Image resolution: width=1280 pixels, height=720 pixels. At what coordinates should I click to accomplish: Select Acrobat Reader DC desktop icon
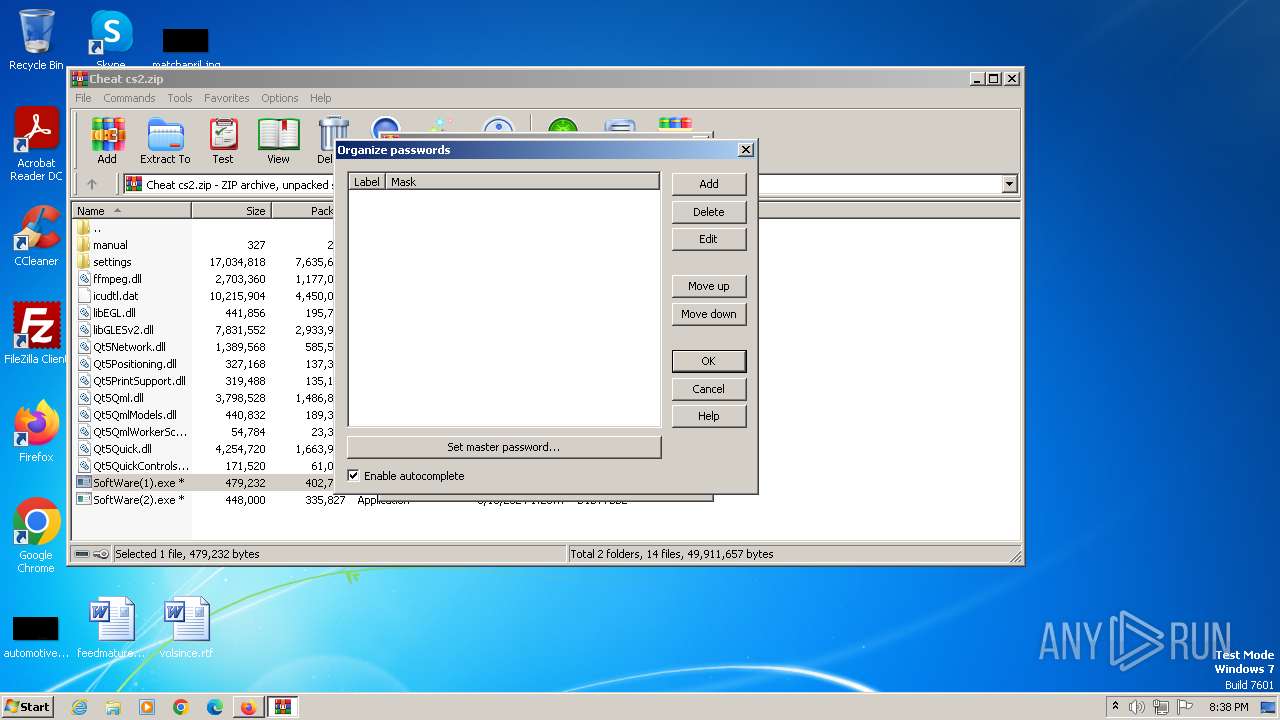[36, 145]
